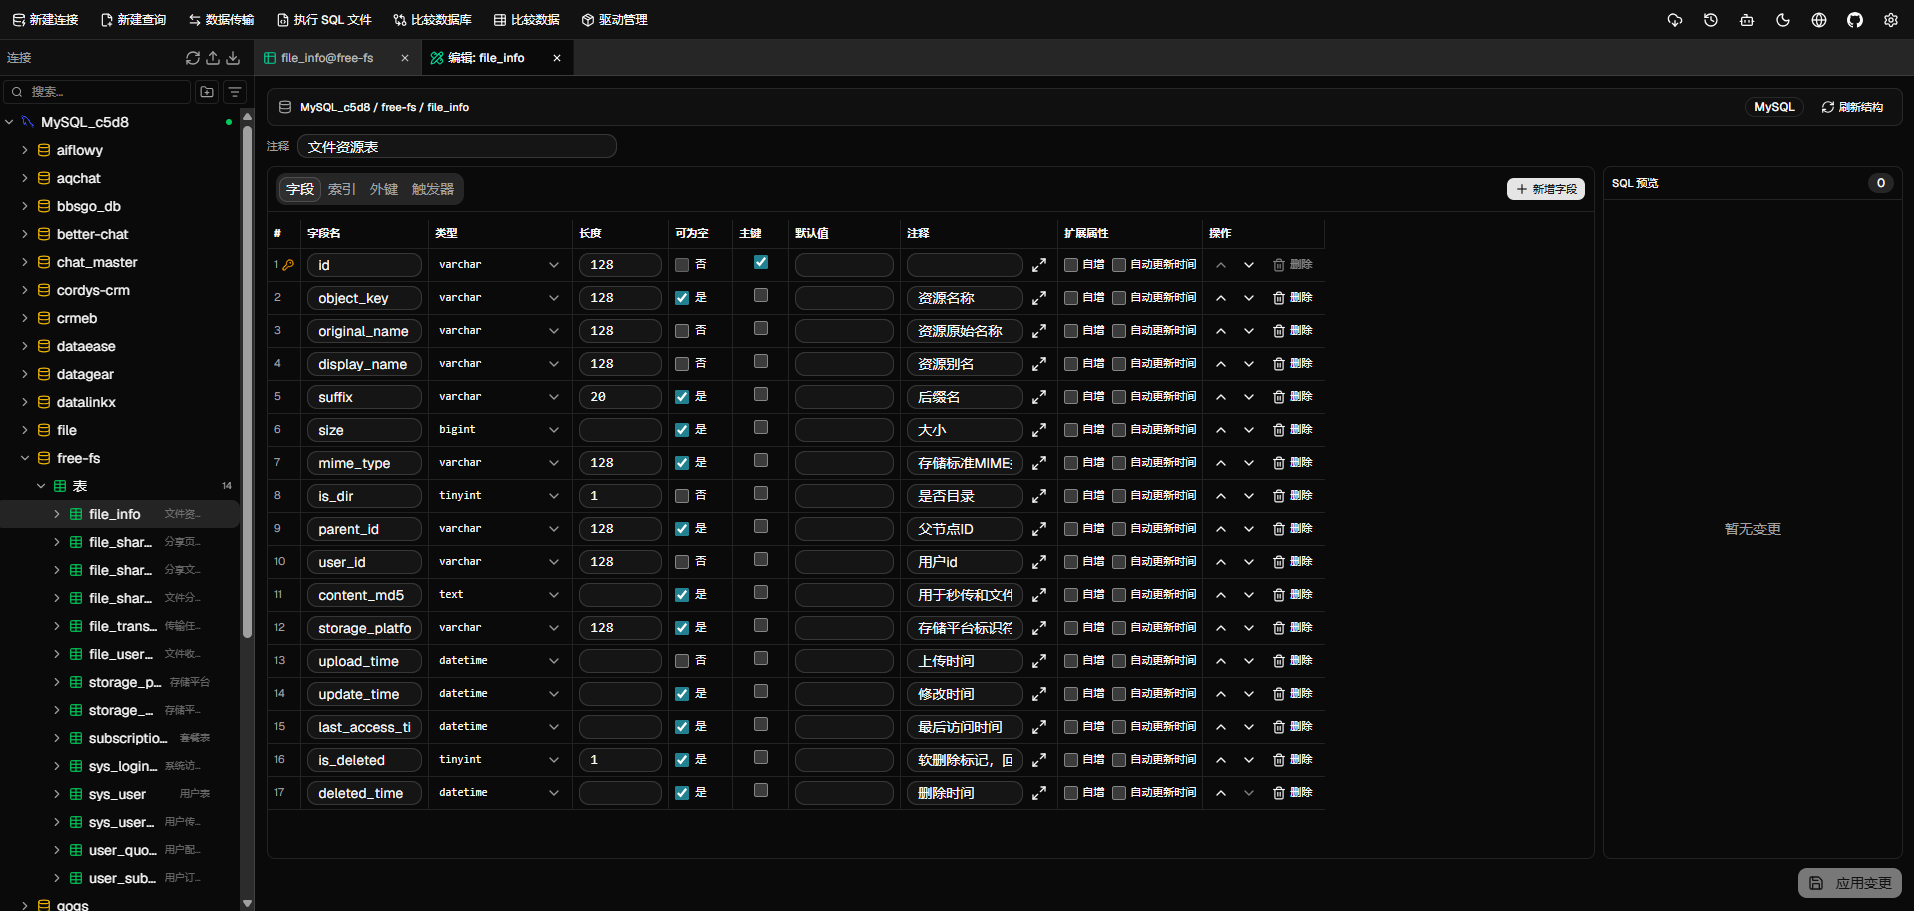Move original_name field up
Screen dimensions: 1914x911
[x=1221, y=331]
